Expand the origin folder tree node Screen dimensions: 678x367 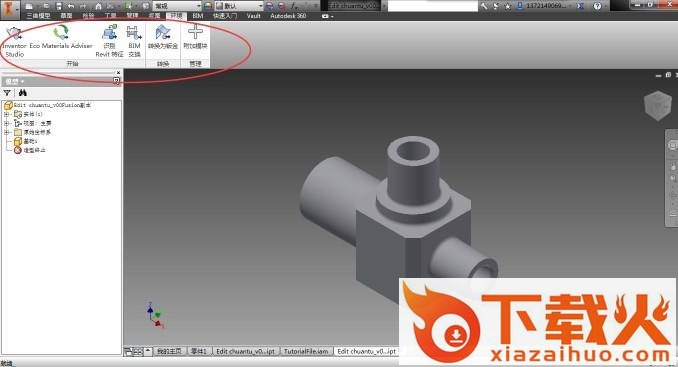click(6, 132)
